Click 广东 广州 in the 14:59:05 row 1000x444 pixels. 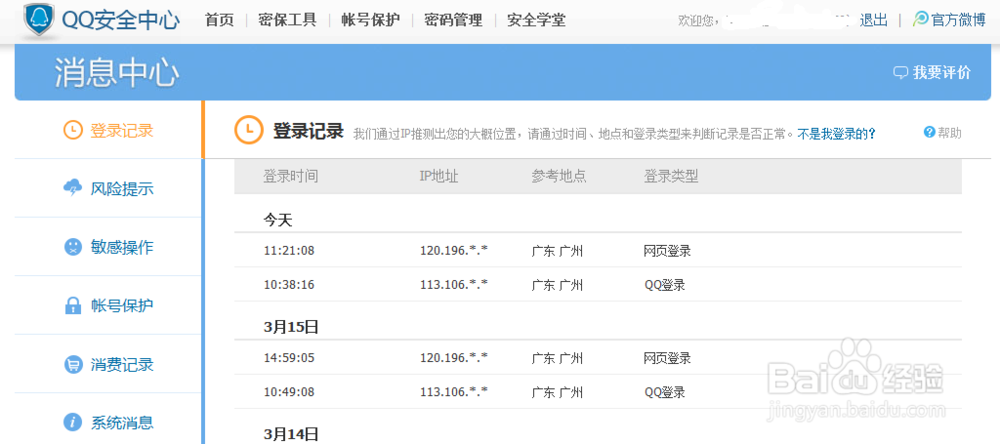coord(557,359)
